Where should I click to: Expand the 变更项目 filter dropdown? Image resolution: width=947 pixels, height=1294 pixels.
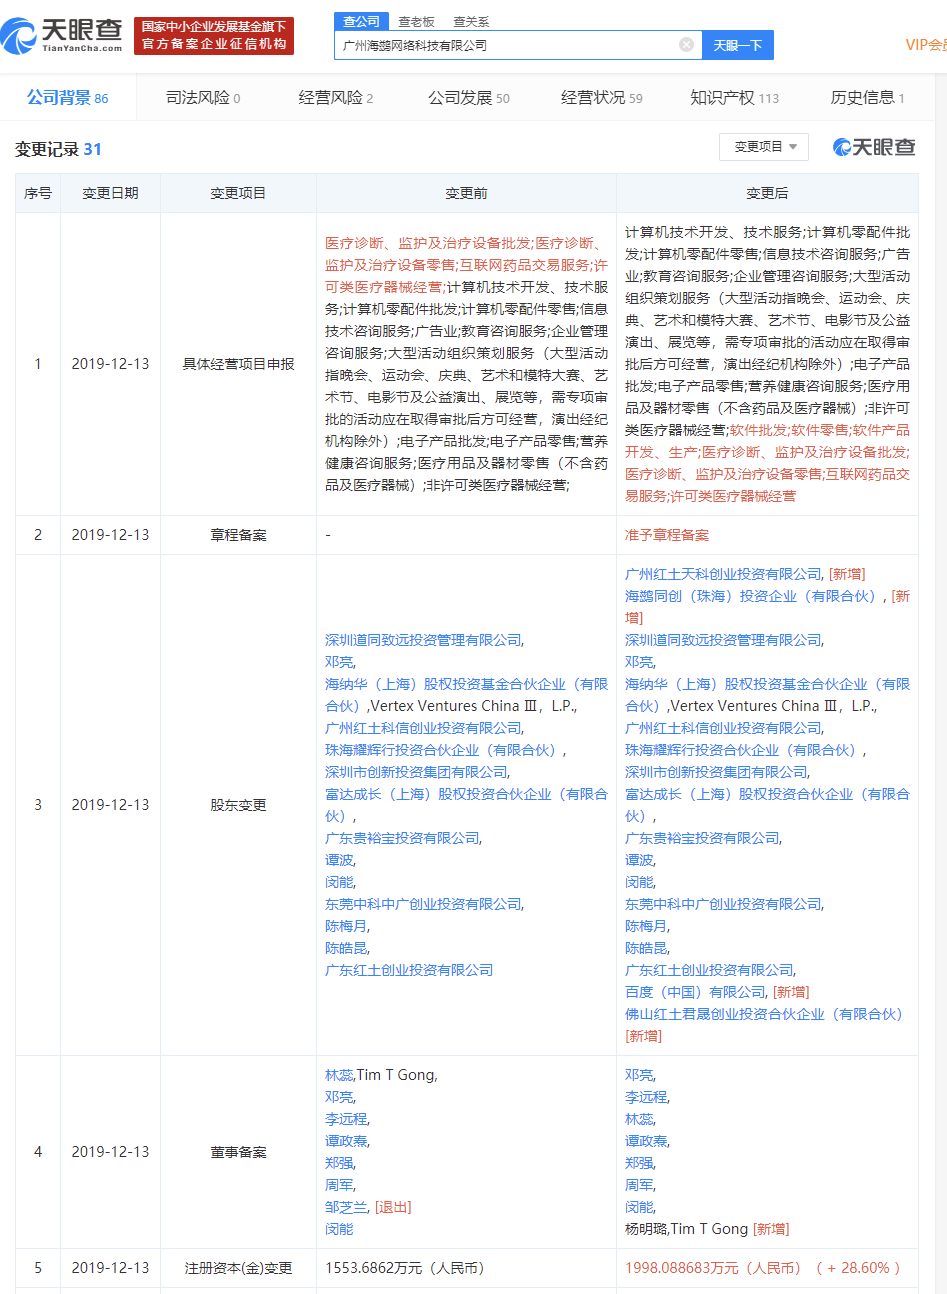click(x=764, y=146)
